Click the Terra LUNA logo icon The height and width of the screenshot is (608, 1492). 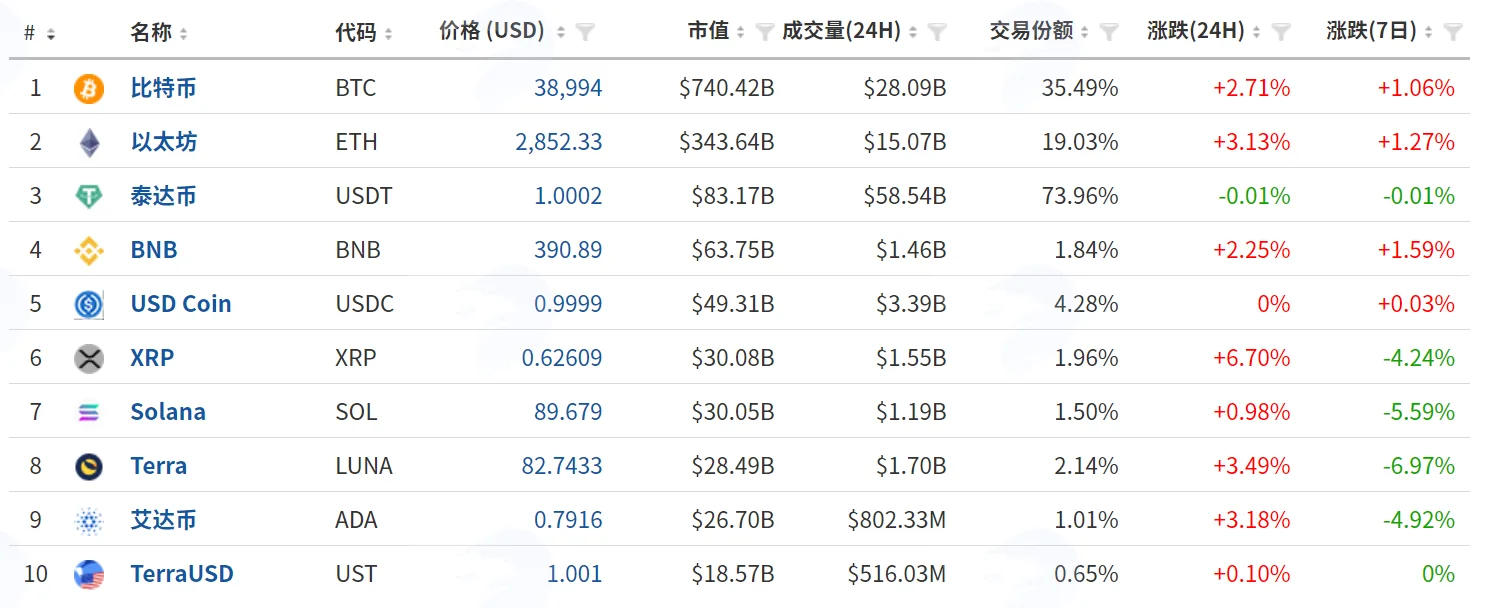[89, 467]
